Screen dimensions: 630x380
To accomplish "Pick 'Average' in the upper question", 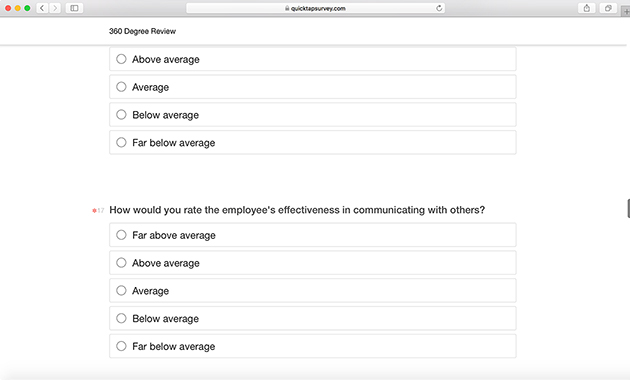I will pos(313,87).
